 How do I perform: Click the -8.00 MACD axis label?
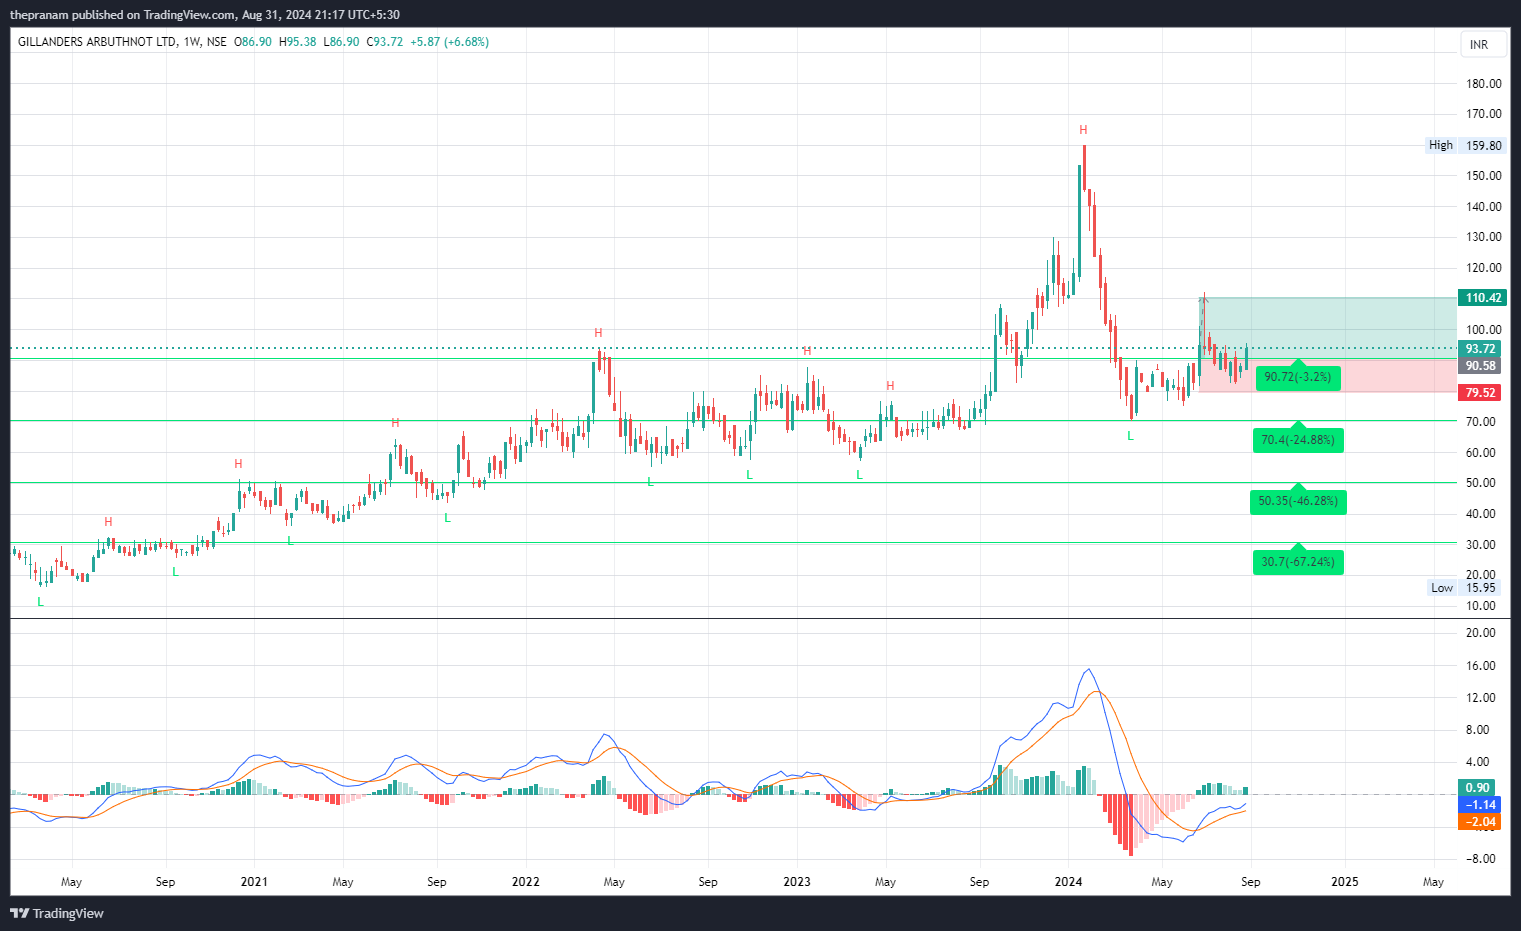point(1481,859)
